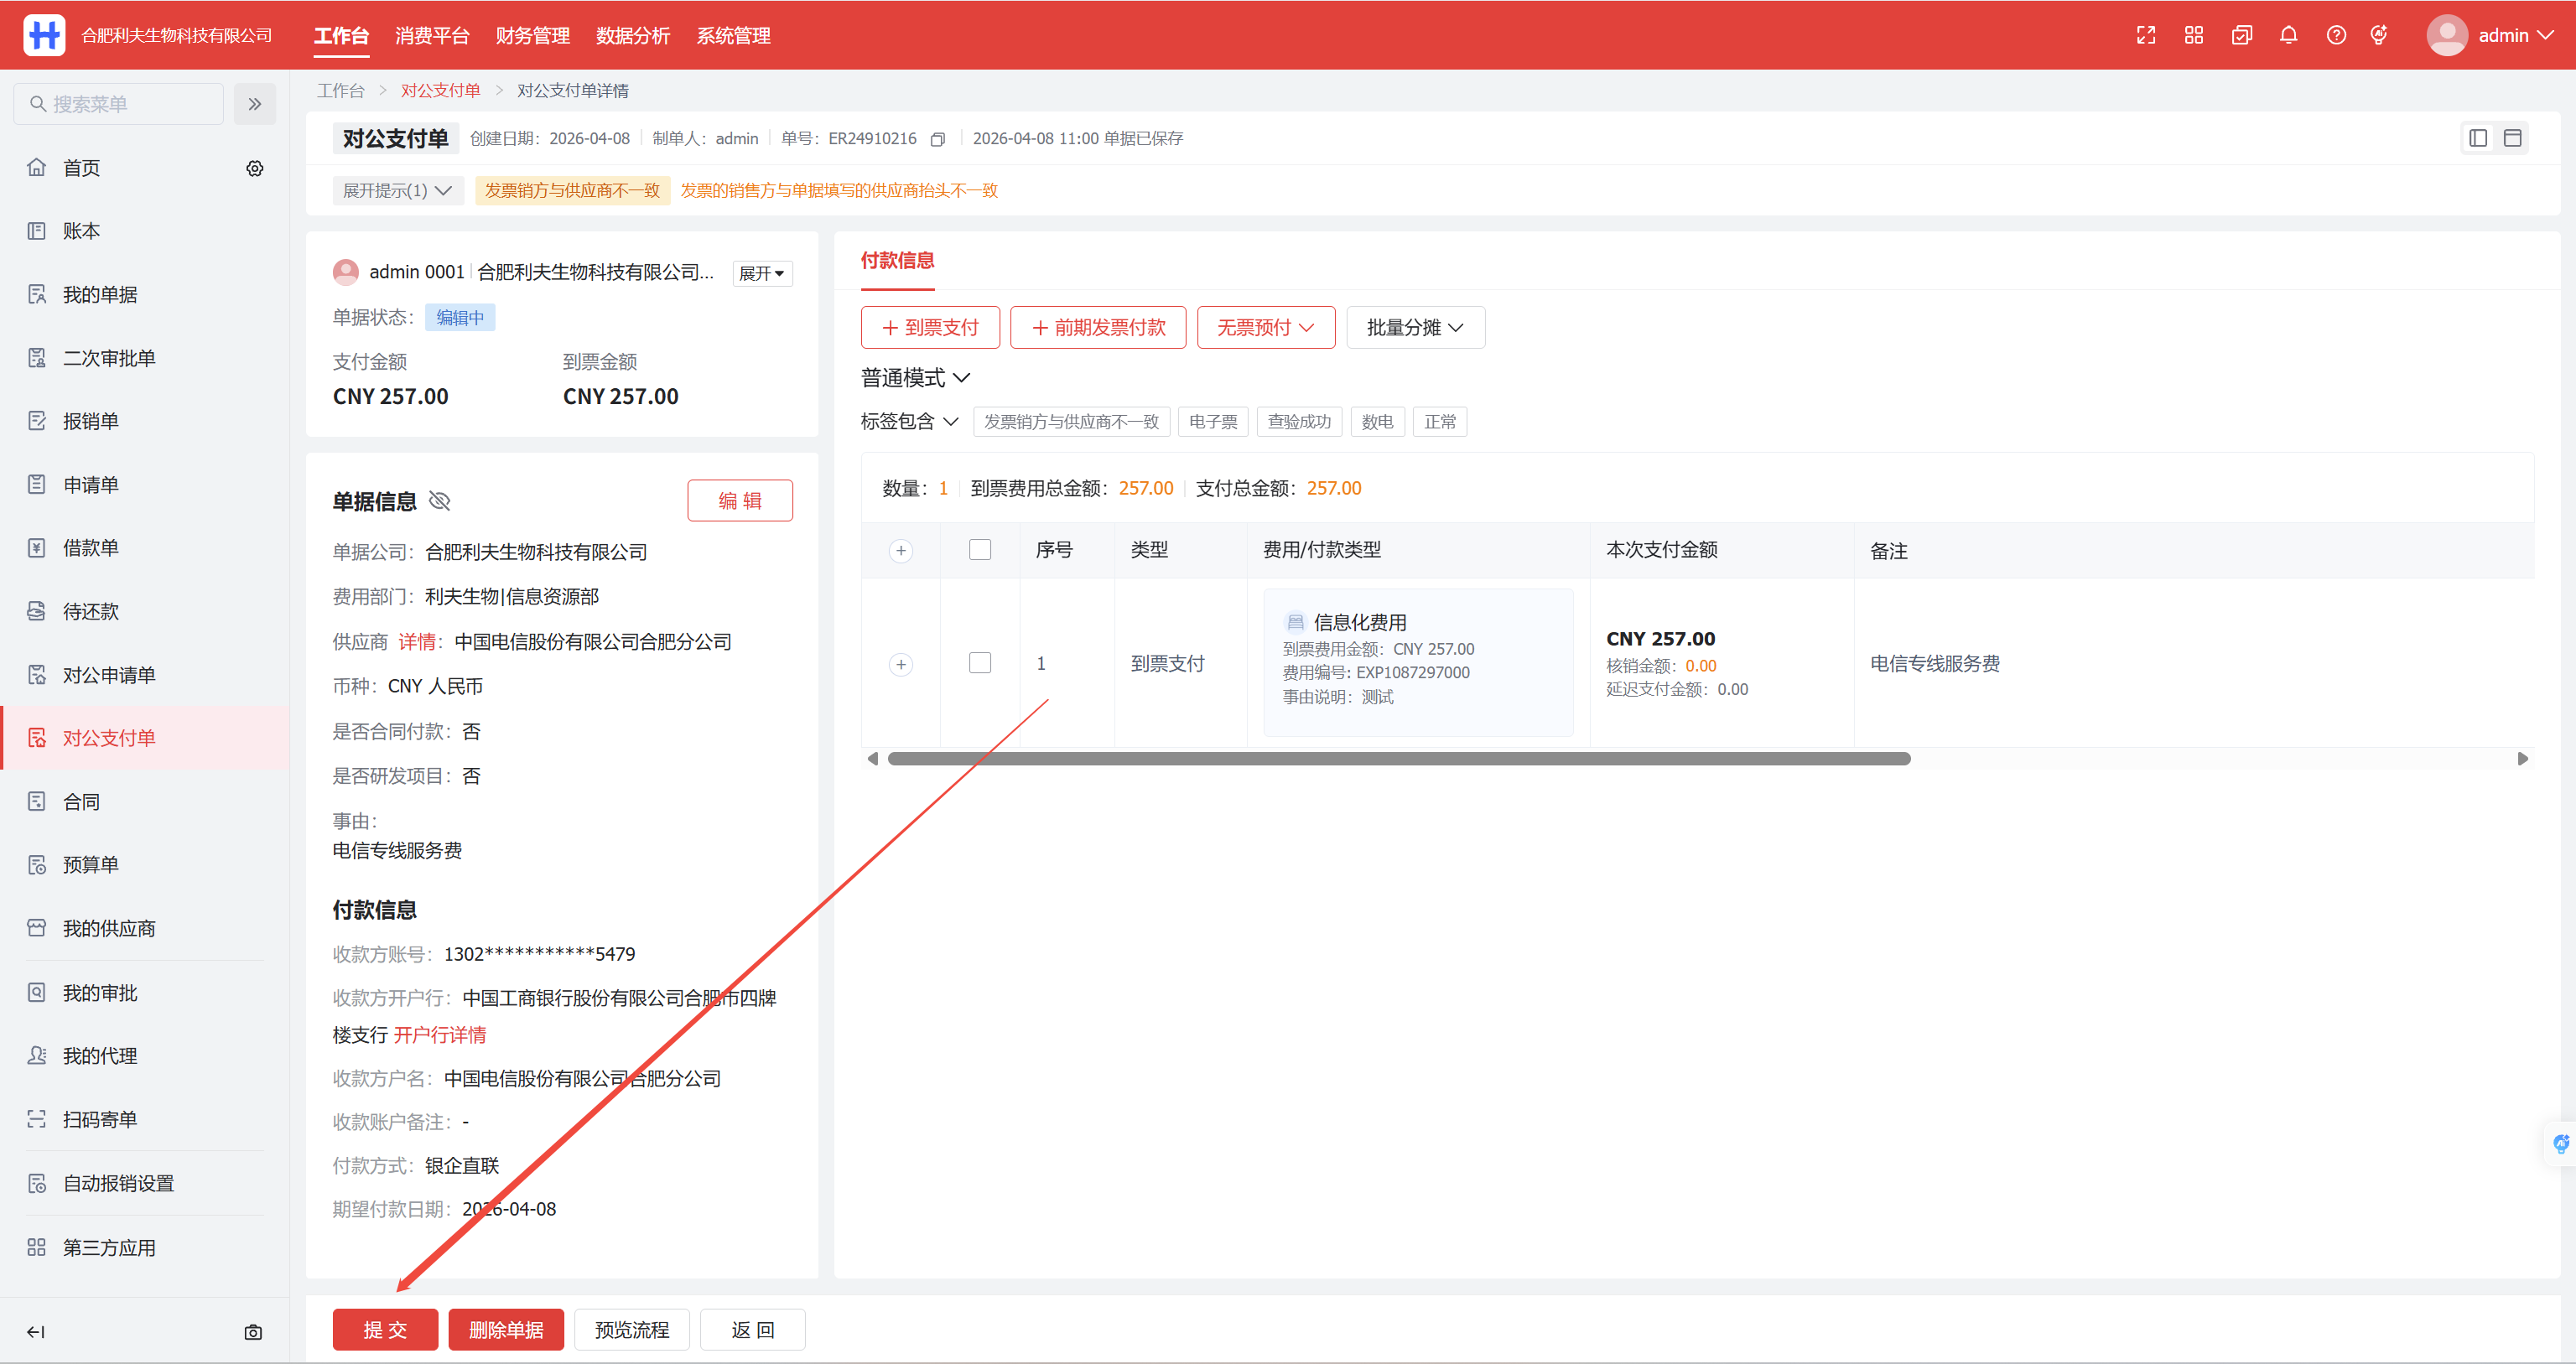
Task: Click the apps grid icon in header
Action: point(2194,36)
